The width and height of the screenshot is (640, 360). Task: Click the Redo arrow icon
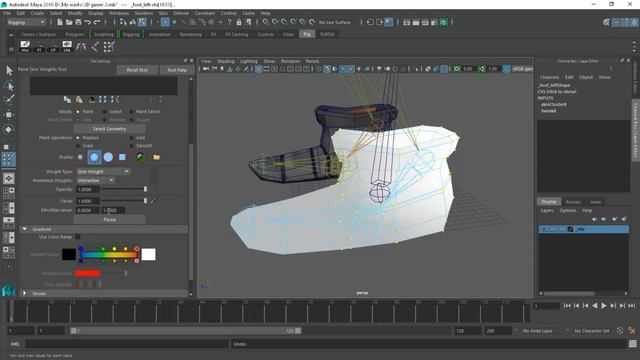[x=97, y=22]
